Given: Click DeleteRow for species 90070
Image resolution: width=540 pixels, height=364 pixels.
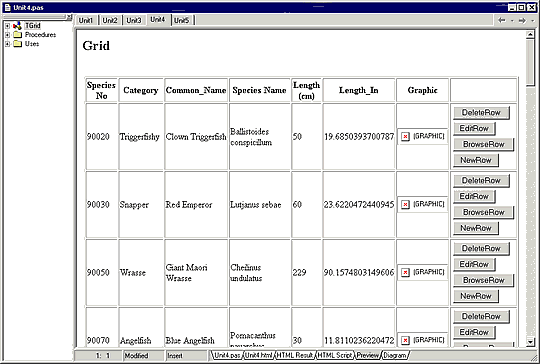Looking at the screenshot, I should 481,316.
